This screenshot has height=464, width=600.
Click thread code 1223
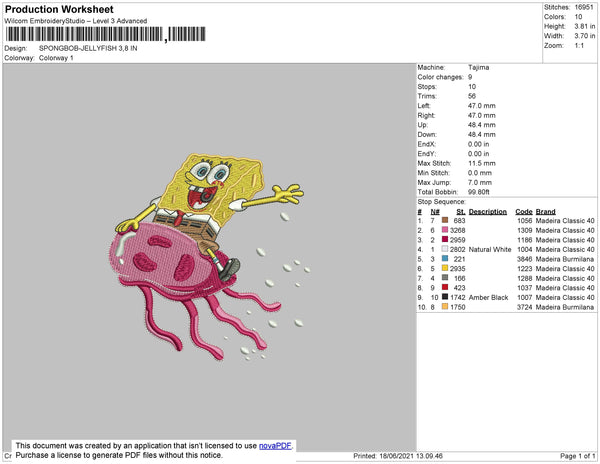(x=524, y=269)
